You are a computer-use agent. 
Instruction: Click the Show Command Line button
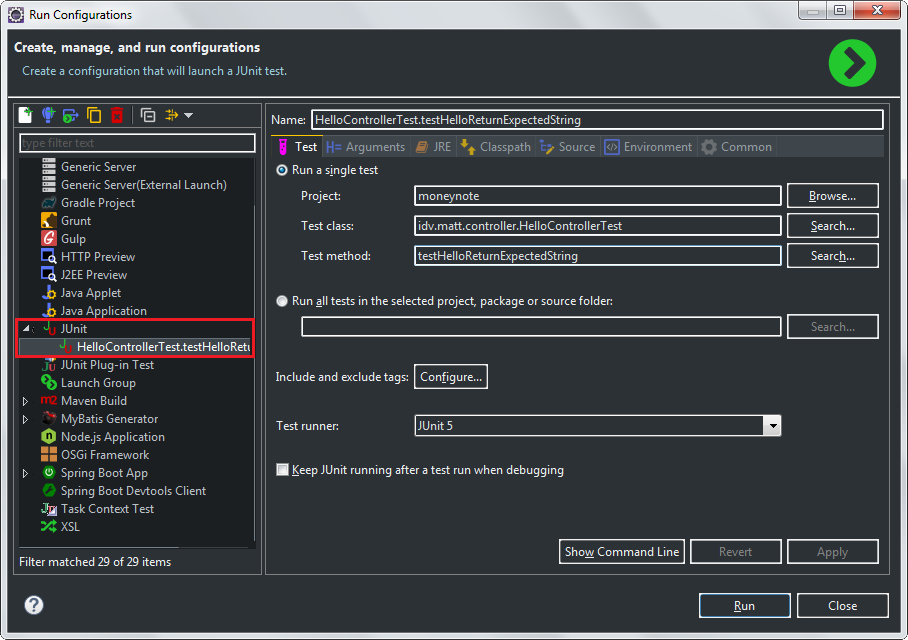click(x=621, y=552)
